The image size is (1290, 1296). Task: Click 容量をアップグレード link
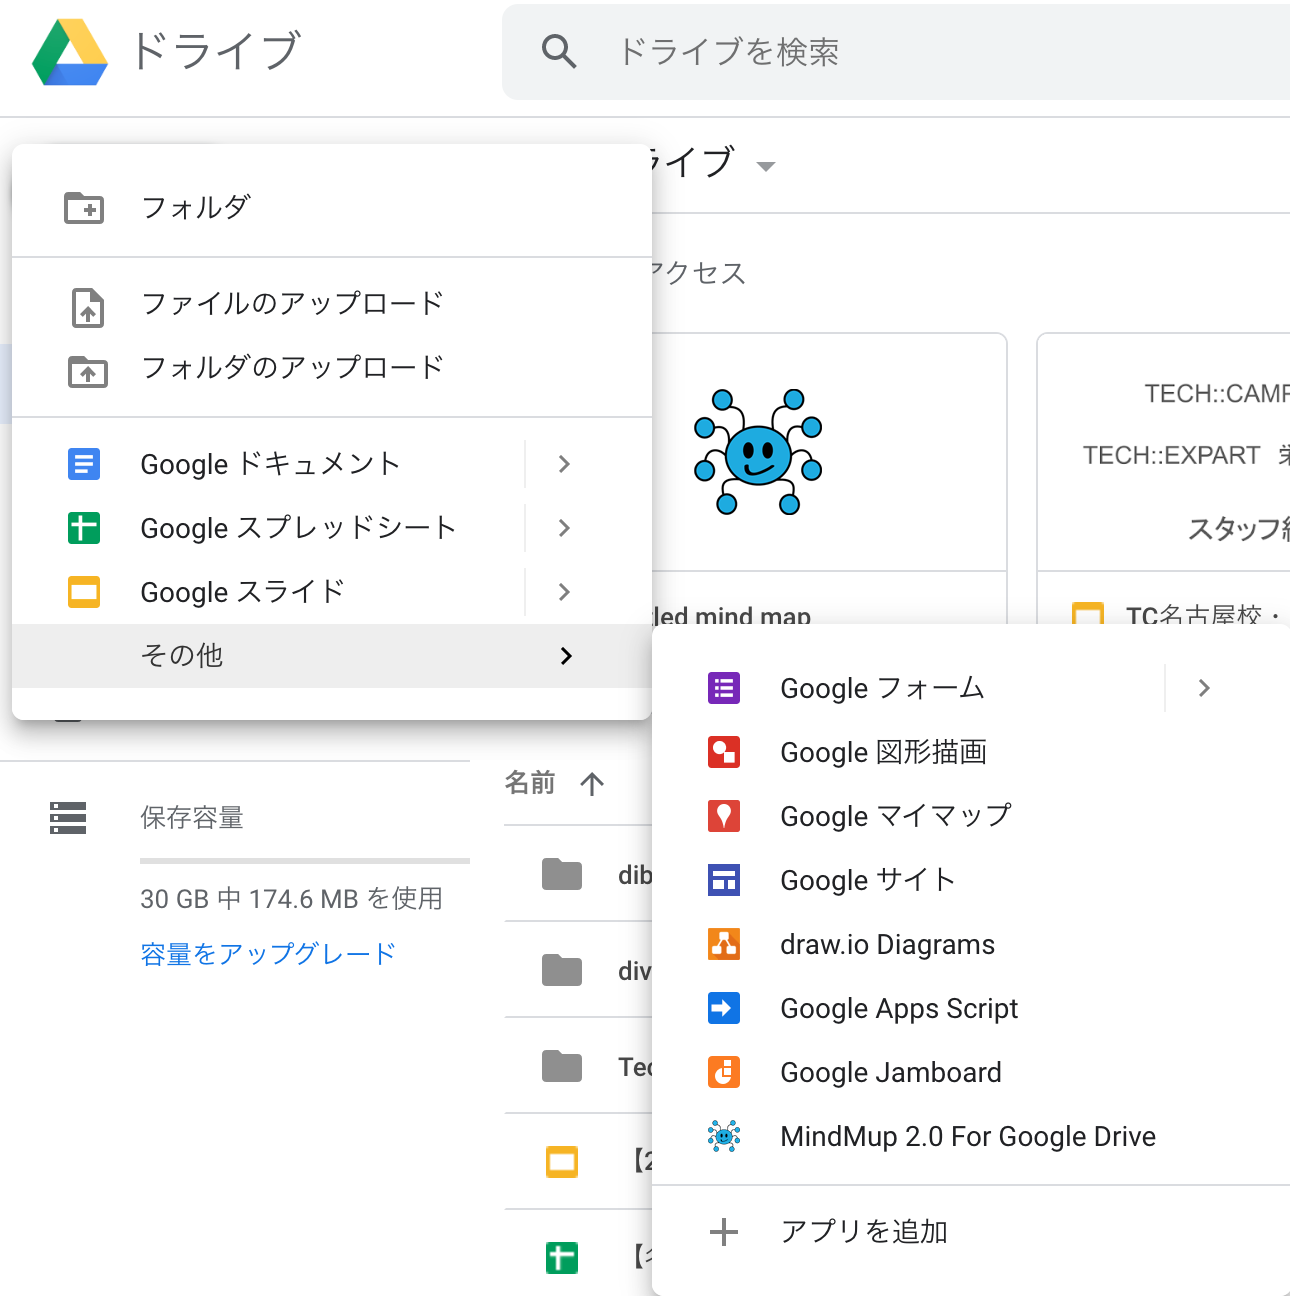click(x=268, y=954)
